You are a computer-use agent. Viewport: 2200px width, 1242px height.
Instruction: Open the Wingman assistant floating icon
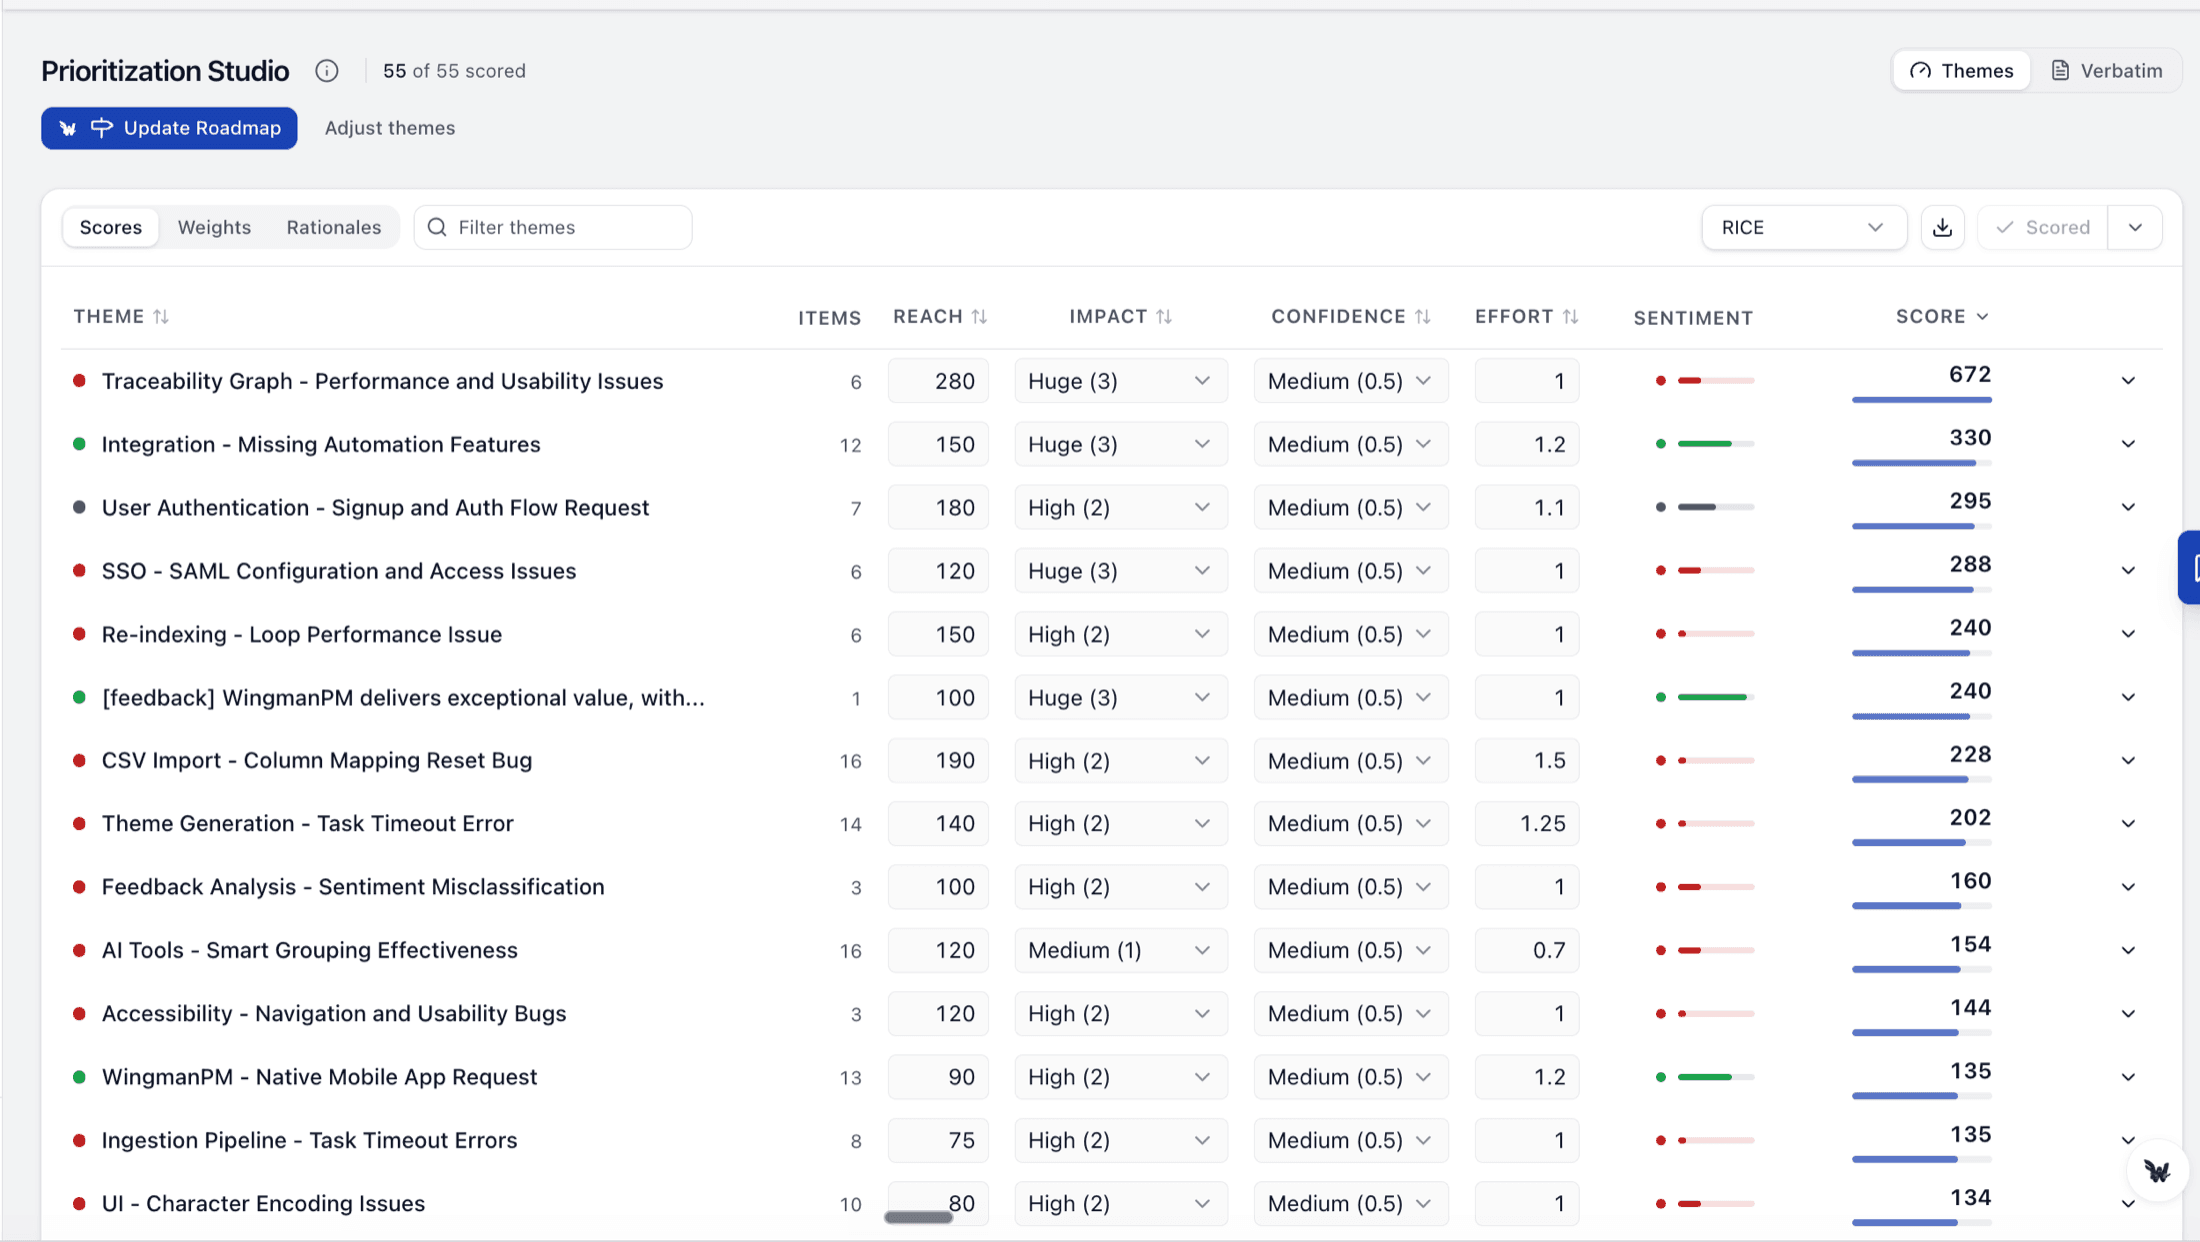(2156, 1171)
